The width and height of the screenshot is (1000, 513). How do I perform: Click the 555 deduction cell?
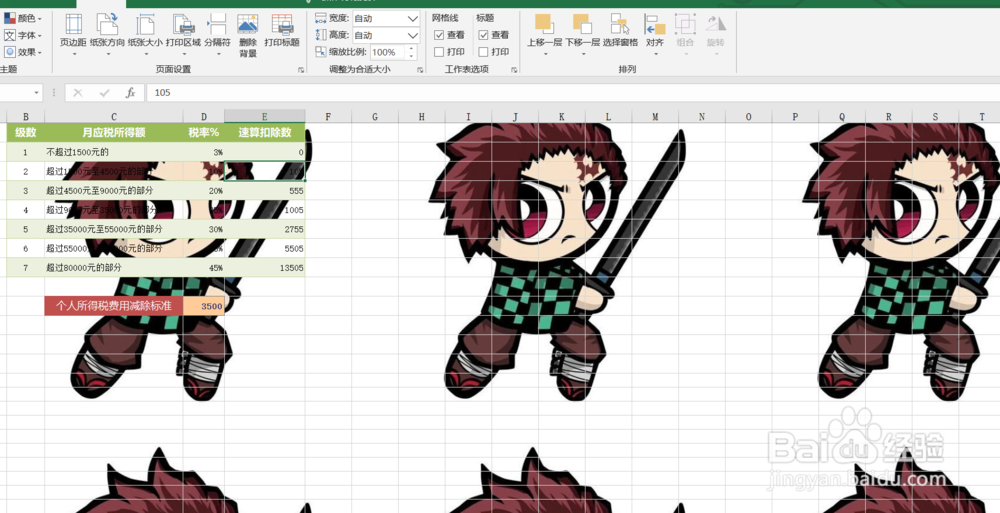tap(265, 191)
